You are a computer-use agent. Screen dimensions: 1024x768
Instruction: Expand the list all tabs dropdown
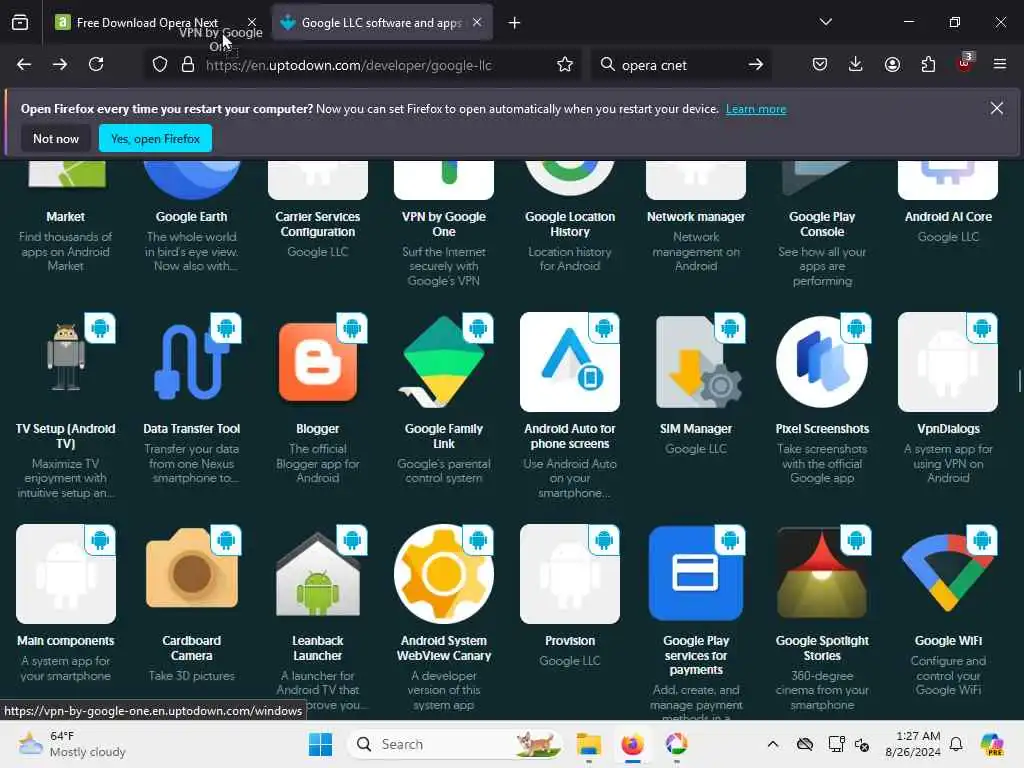825,22
